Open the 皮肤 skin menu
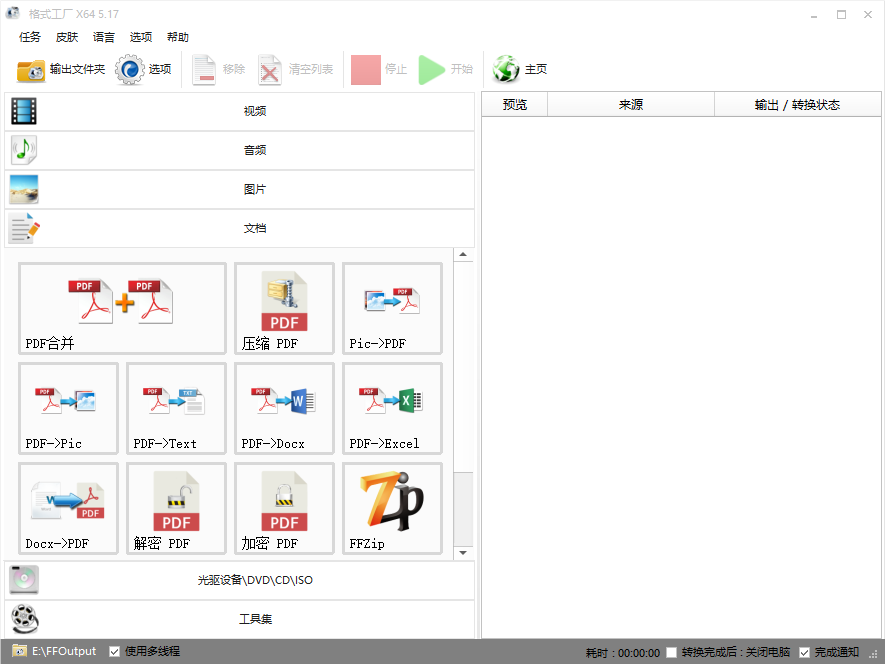Viewport: 885px width, 664px height. (x=67, y=37)
